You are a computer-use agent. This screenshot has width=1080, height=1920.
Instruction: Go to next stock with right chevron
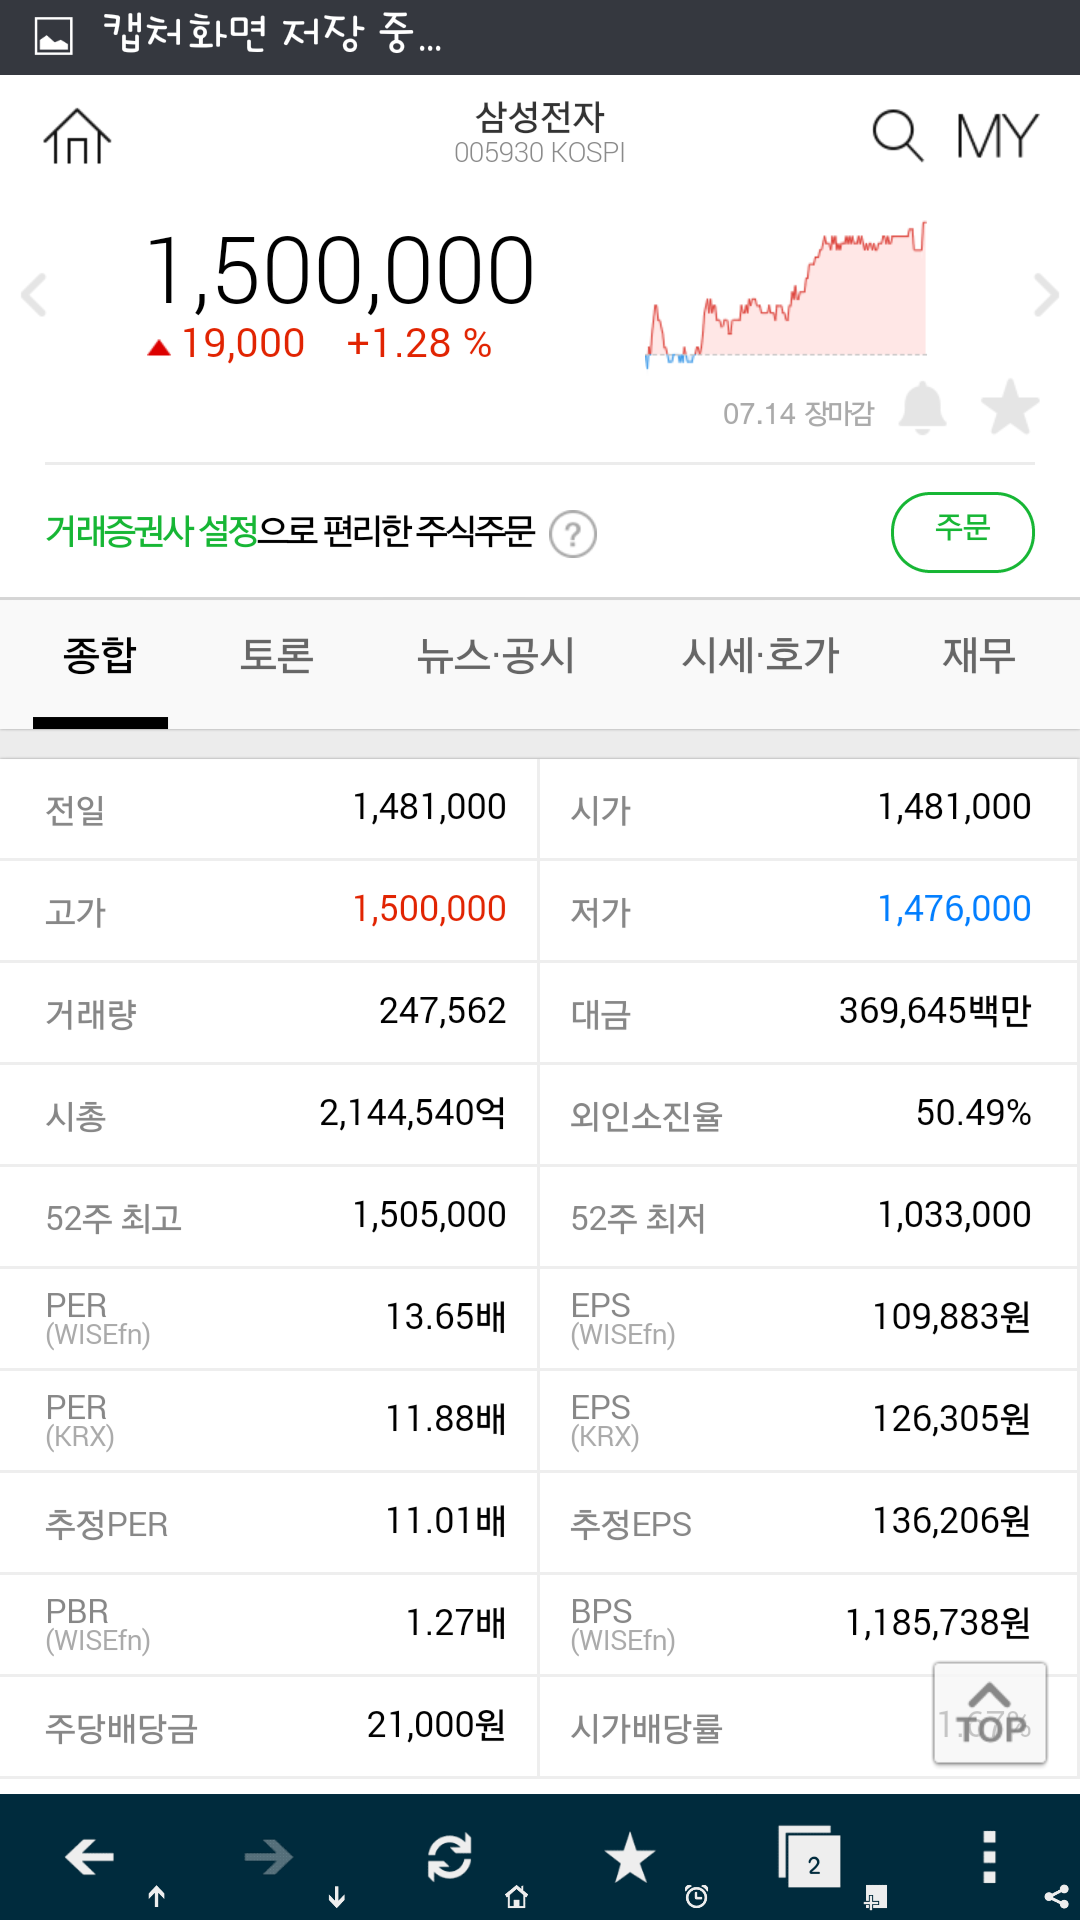(x=1046, y=295)
